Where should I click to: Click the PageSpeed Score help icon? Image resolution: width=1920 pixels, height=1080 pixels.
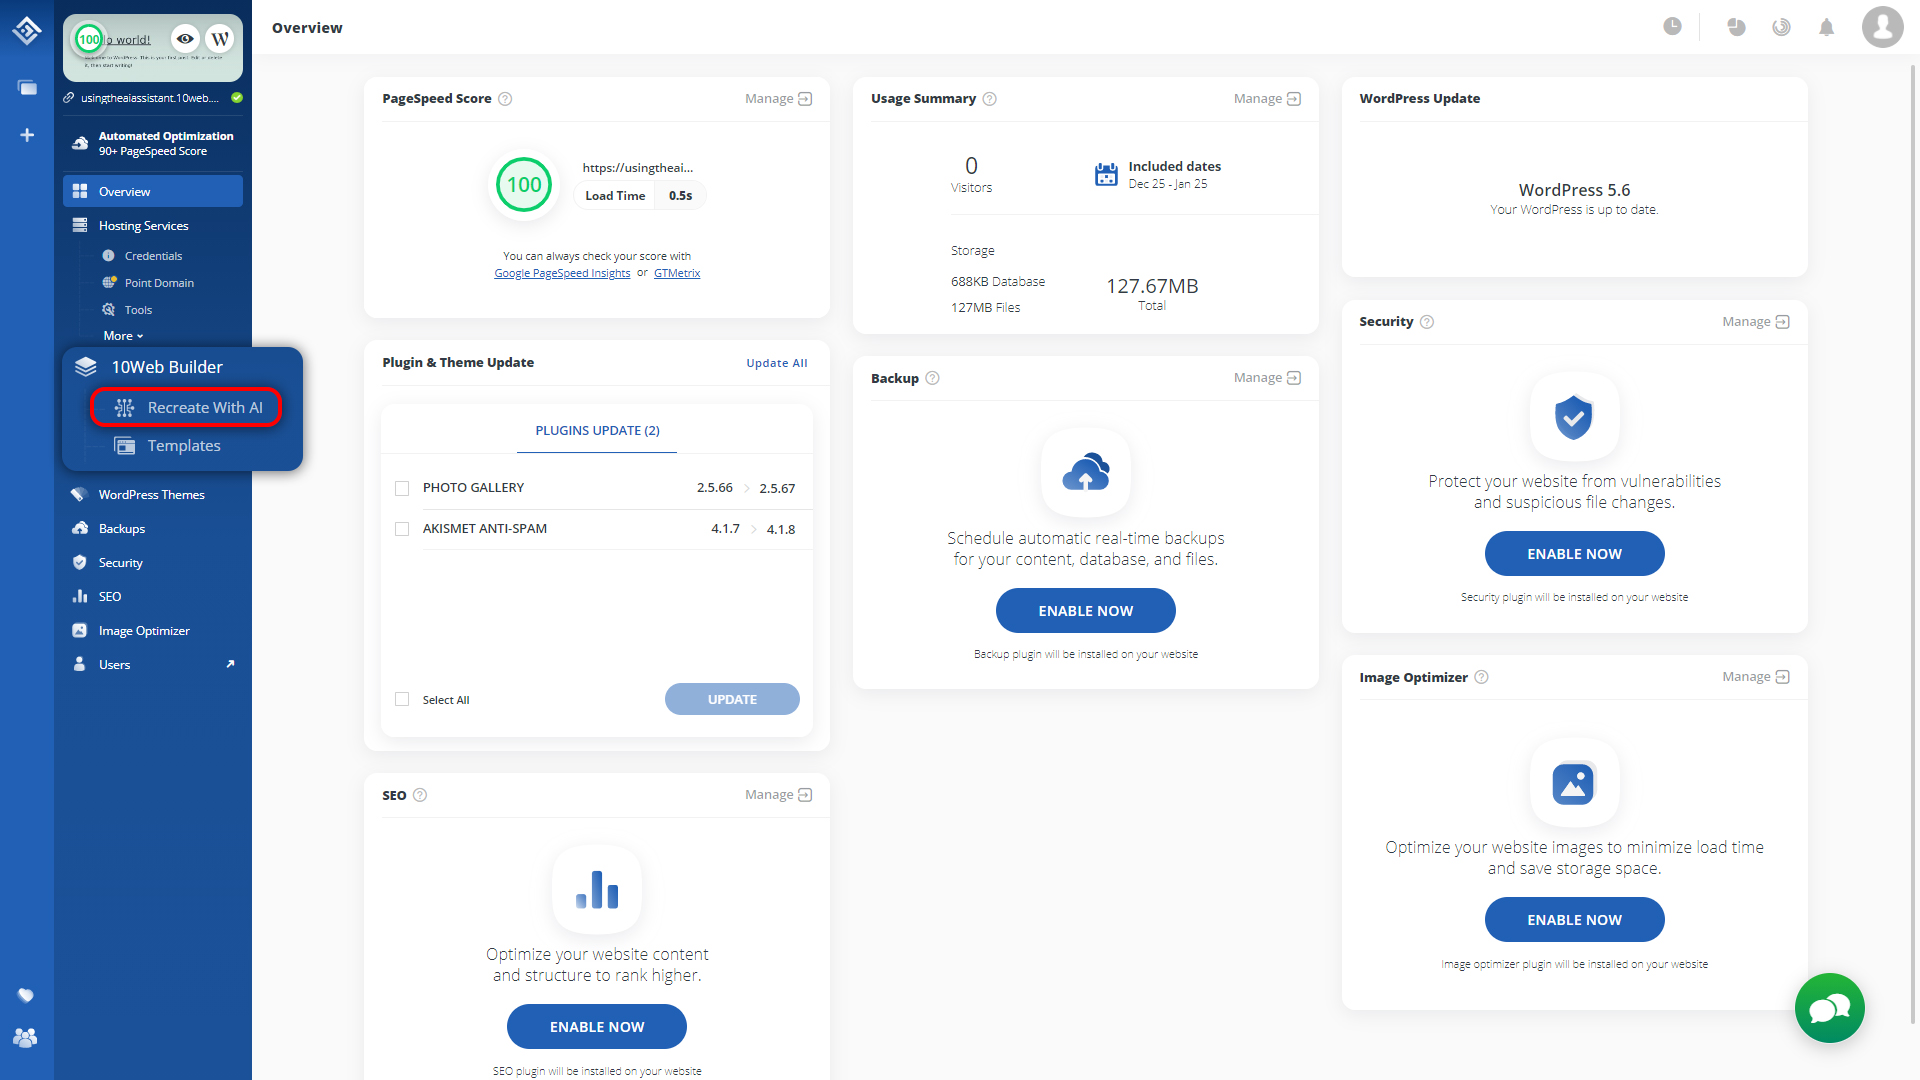pyautogui.click(x=505, y=99)
